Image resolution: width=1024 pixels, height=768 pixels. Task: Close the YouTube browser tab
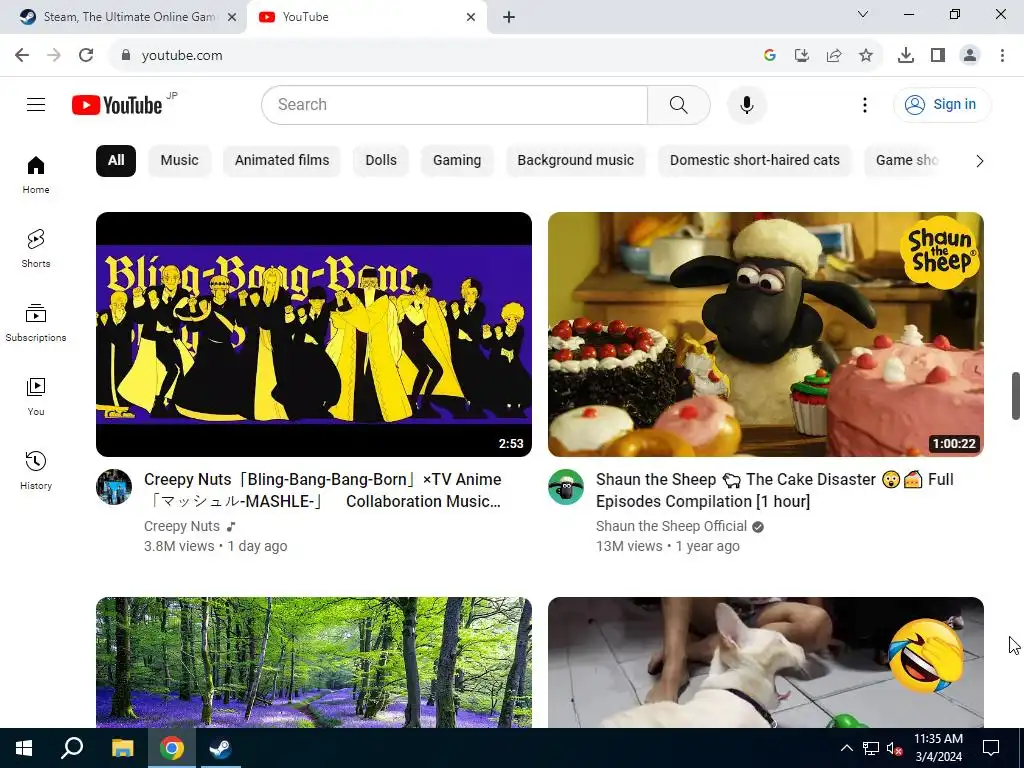471,17
